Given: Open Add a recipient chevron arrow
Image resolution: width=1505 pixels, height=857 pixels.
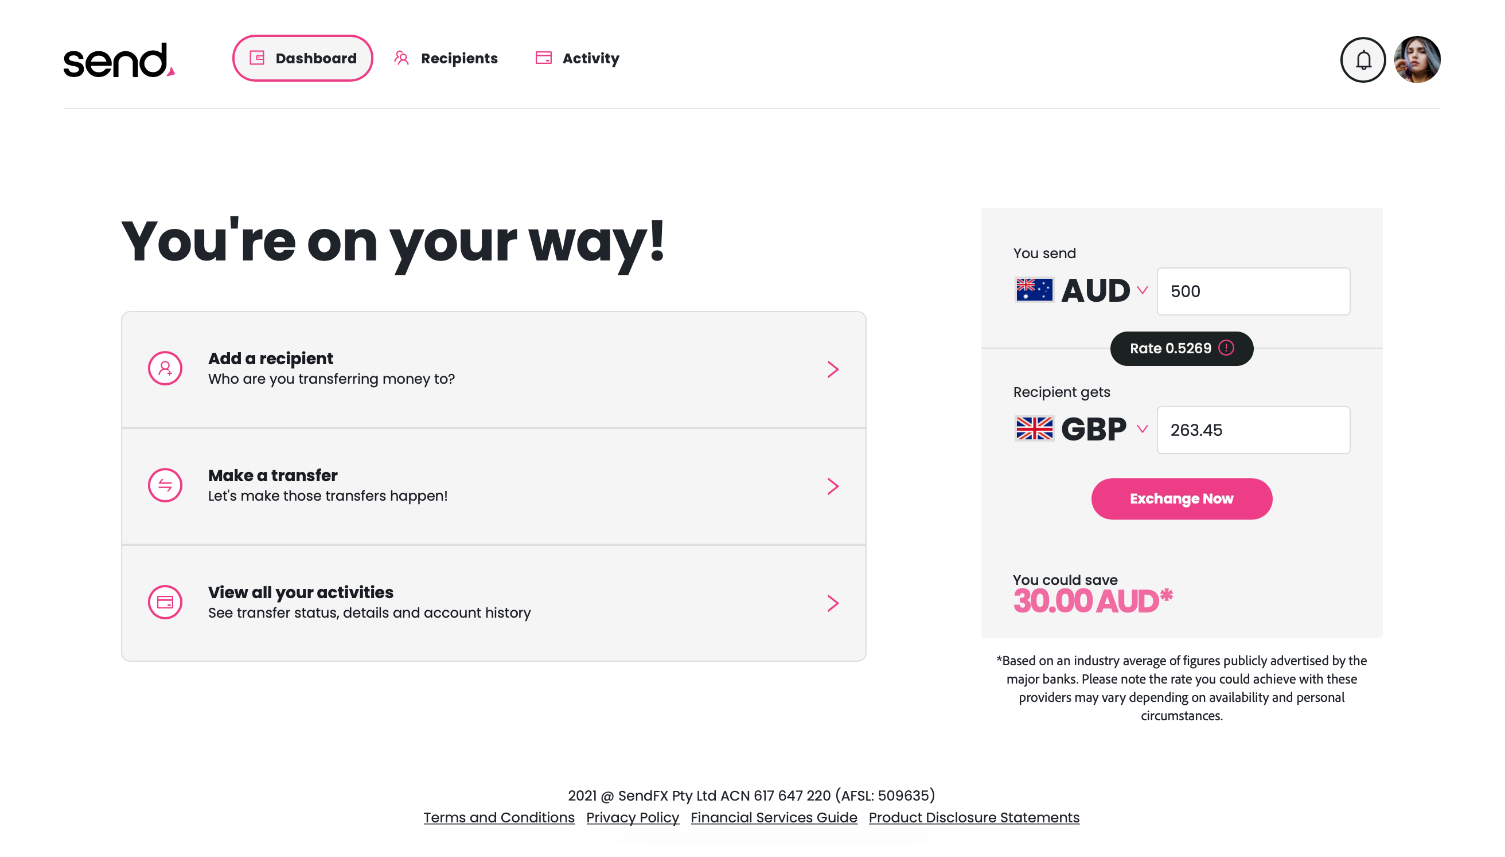Looking at the screenshot, I should (x=833, y=369).
